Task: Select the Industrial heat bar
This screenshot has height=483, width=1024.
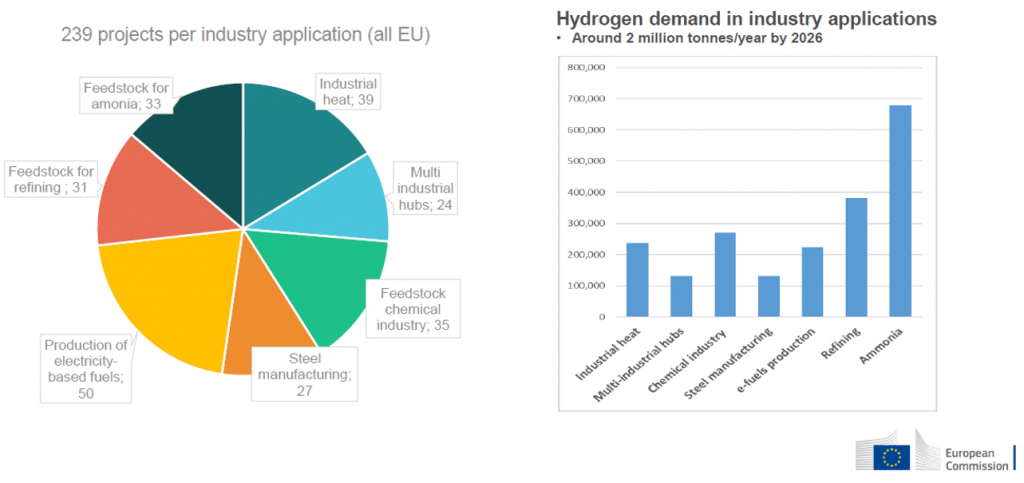Action: [x=637, y=279]
